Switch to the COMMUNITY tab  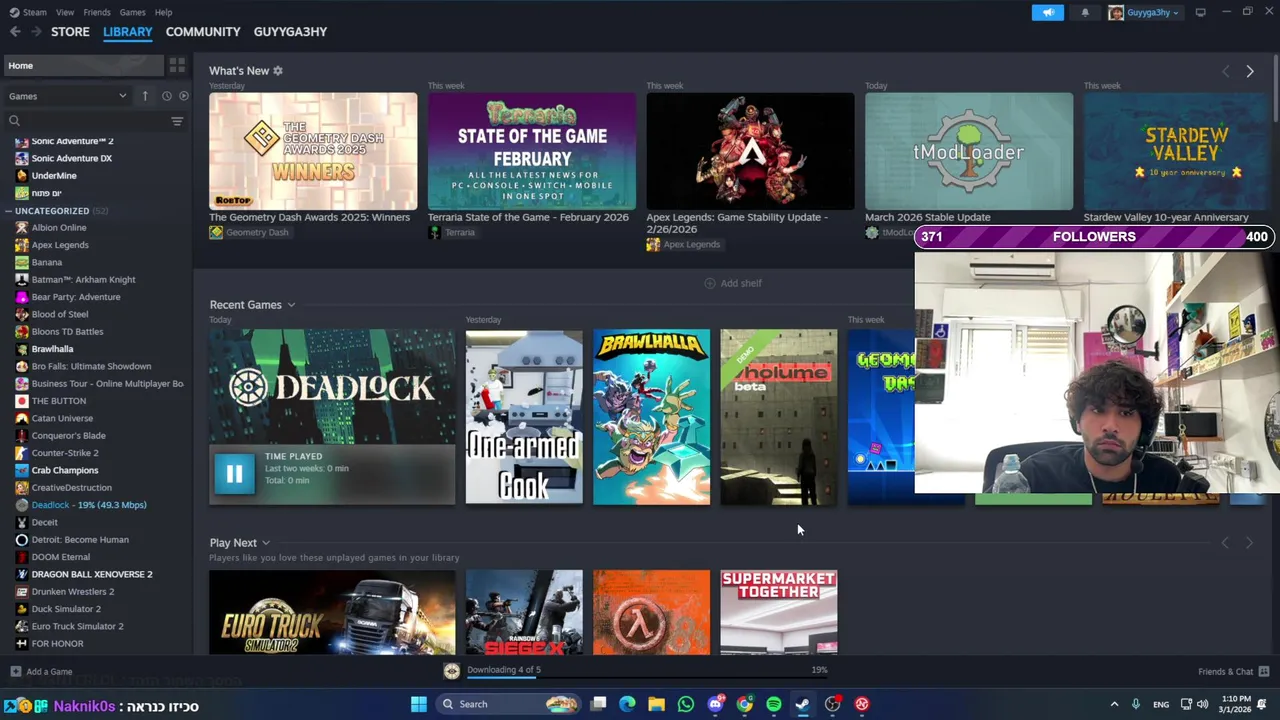click(203, 32)
